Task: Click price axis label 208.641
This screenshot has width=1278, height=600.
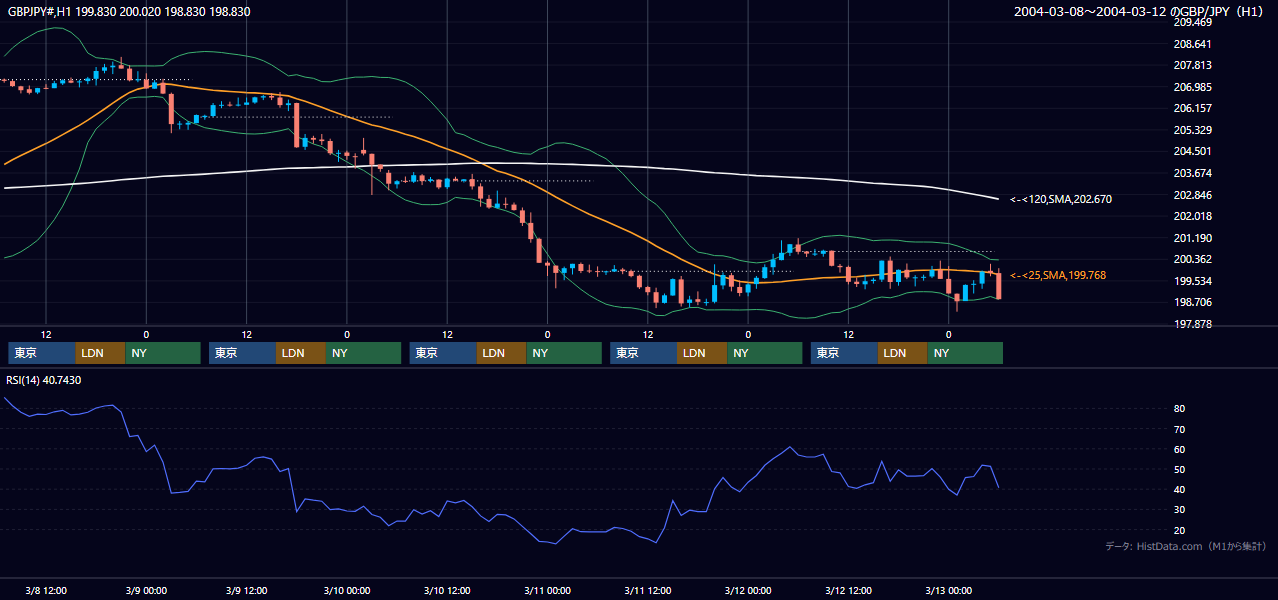Action: 1192,44
